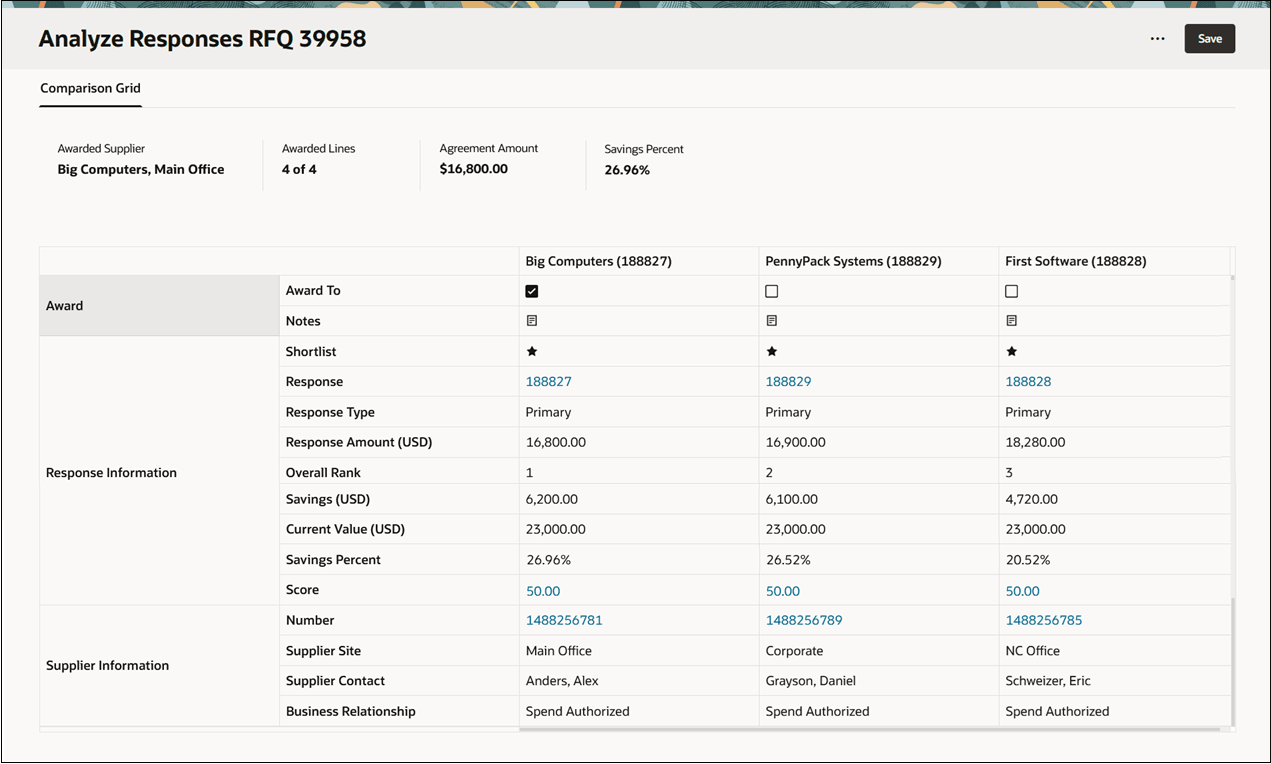
Task: Toggle shortlist star for Big Computers
Action: (x=531, y=351)
